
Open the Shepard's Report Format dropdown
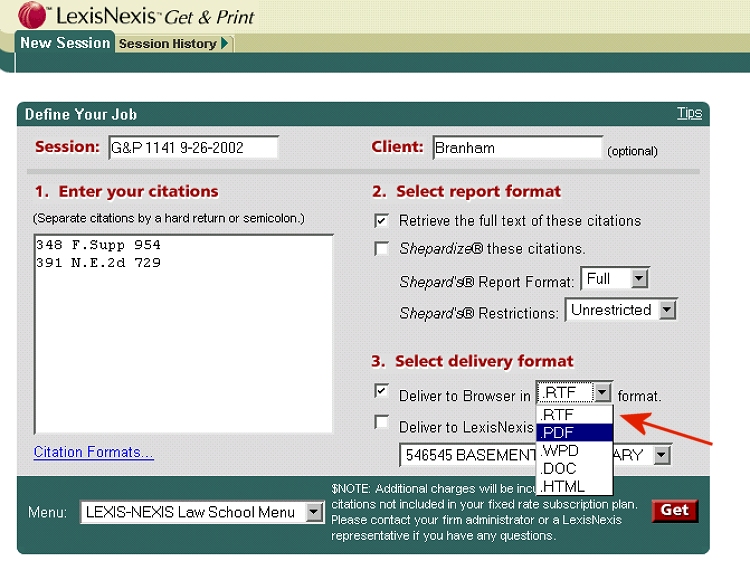click(x=615, y=279)
